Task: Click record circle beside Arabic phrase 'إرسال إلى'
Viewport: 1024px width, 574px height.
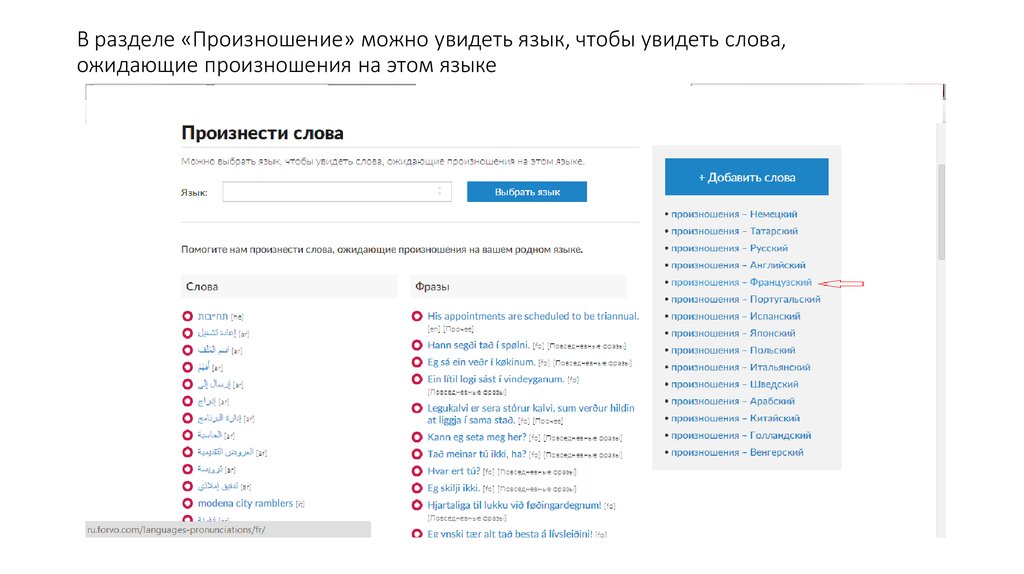Action: 187,384
